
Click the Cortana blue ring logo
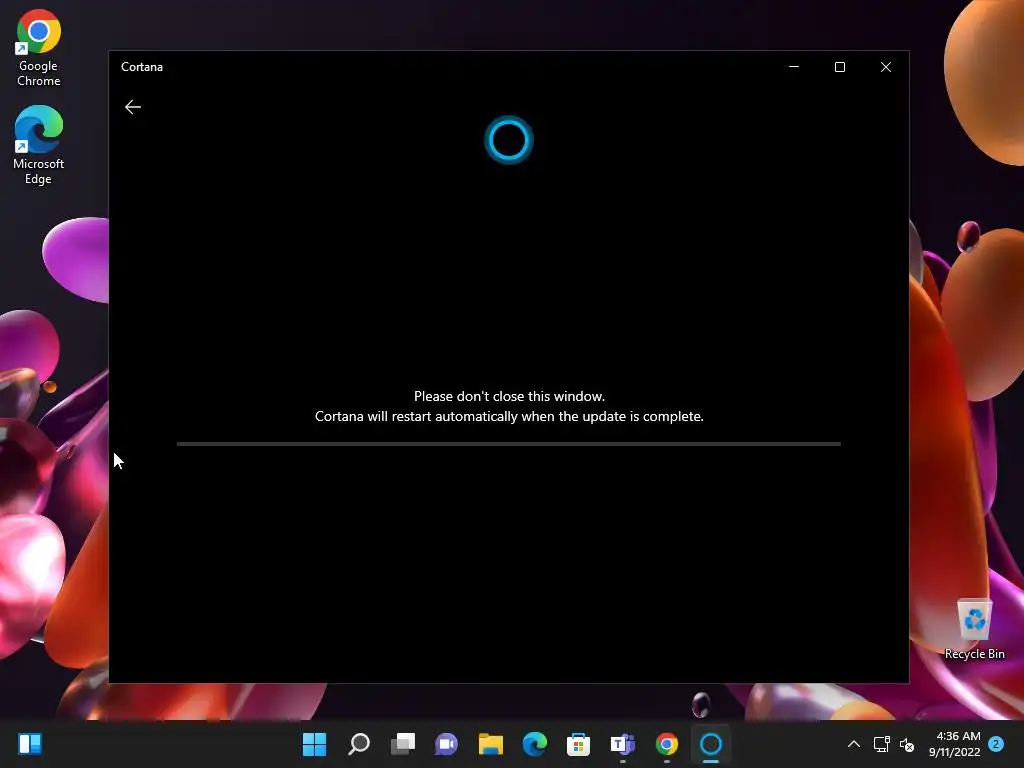click(509, 140)
